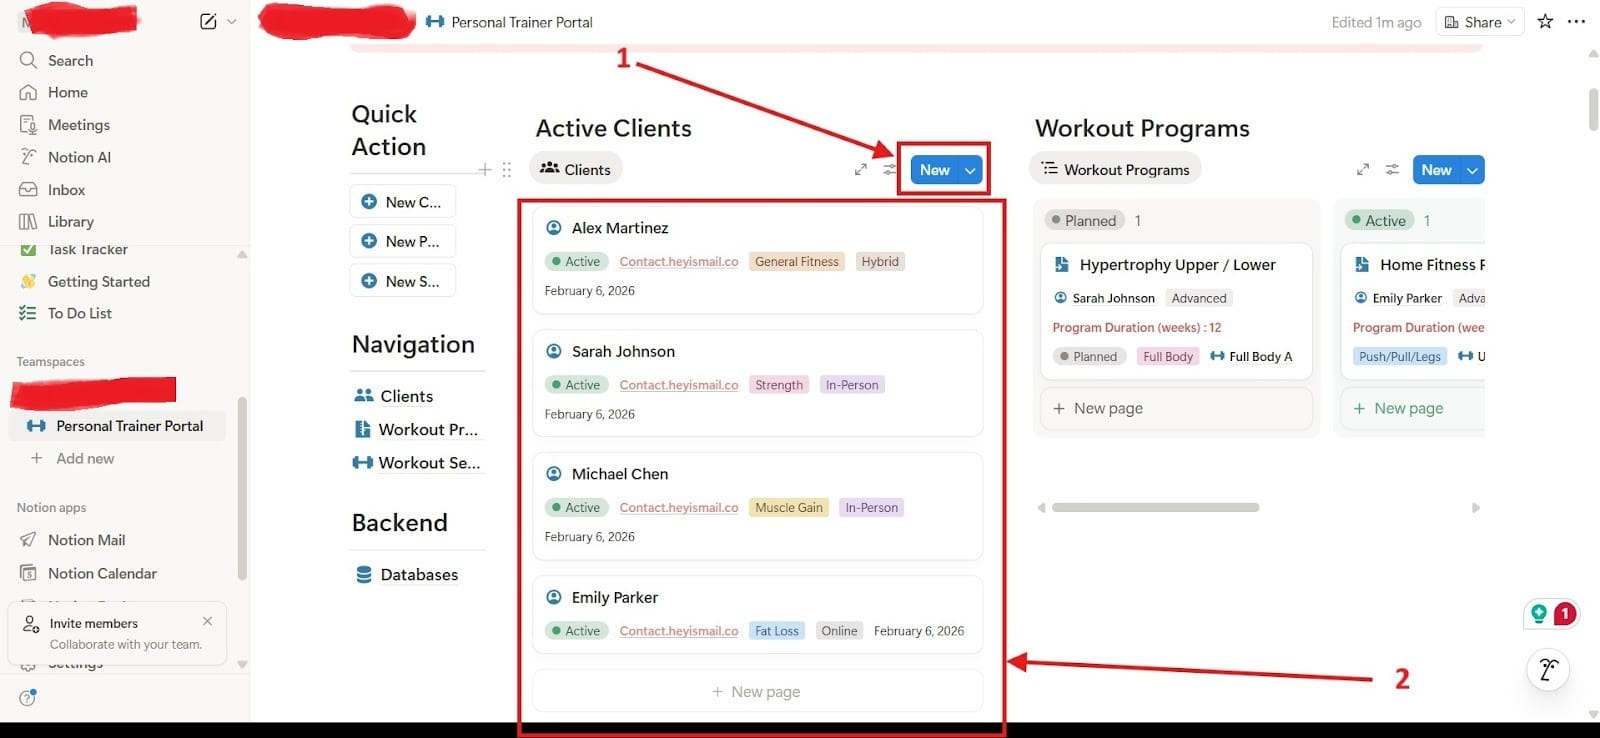Screen dimensions: 1600x738
Task: Click New page in Planned column
Action: pyautogui.click(x=1176, y=408)
